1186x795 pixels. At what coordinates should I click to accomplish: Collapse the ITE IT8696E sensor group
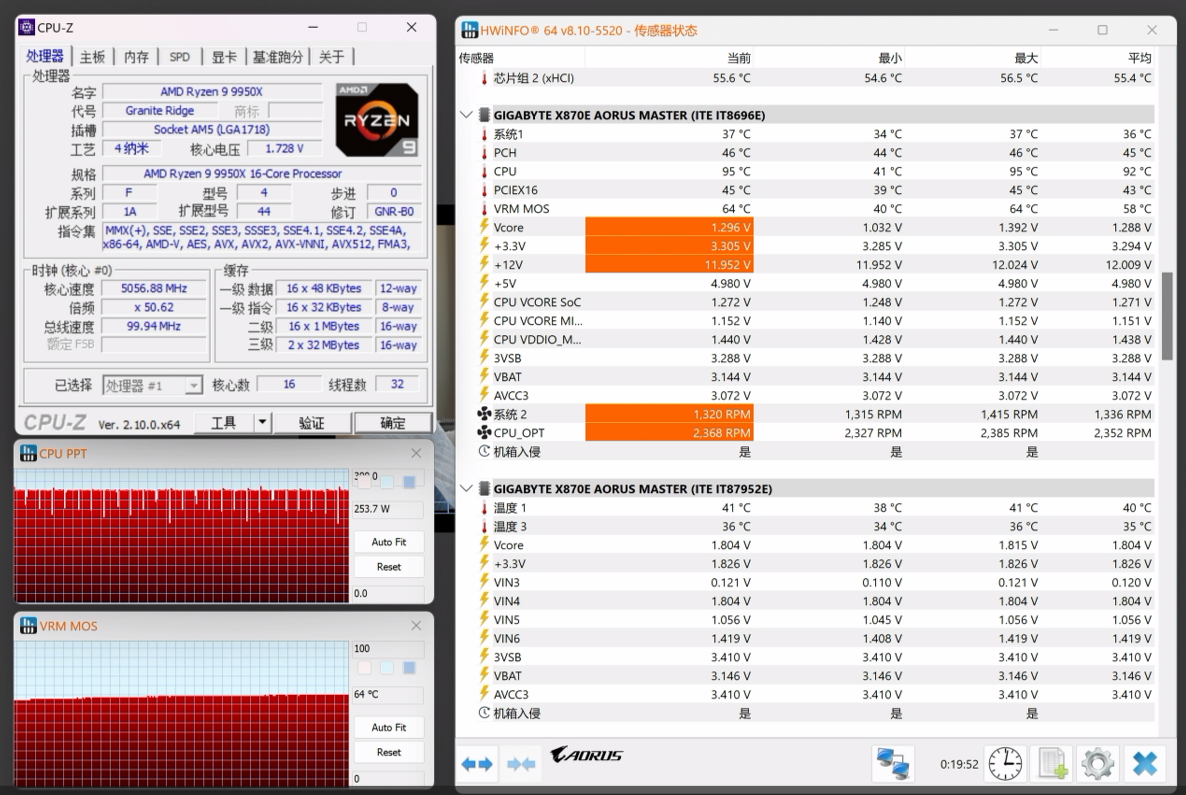(466, 115)
